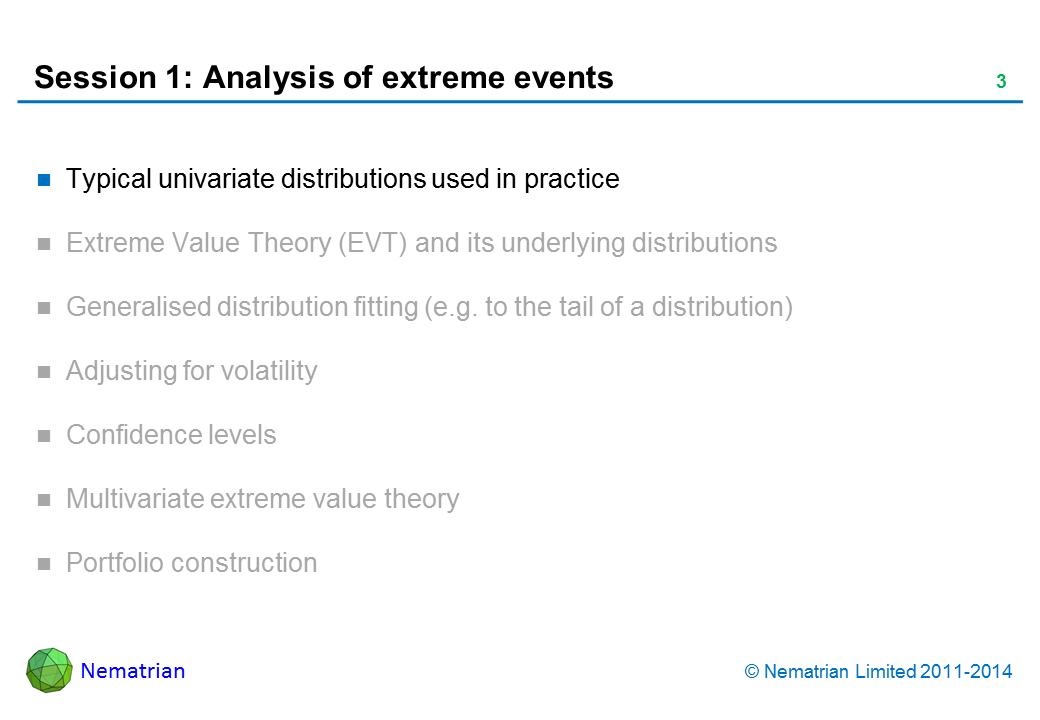Click the blue line under the title
Viewport: 1040px width, 720px height.
(520, 102)
